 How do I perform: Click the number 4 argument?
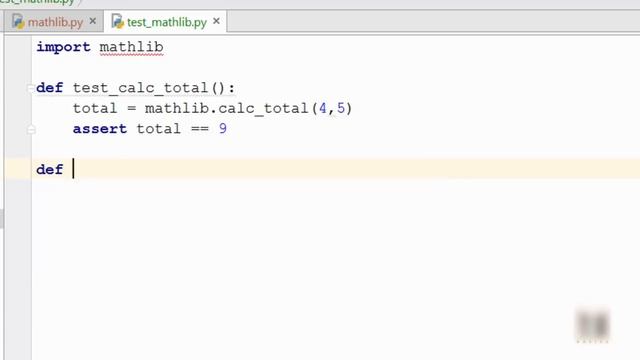point(323,109)
